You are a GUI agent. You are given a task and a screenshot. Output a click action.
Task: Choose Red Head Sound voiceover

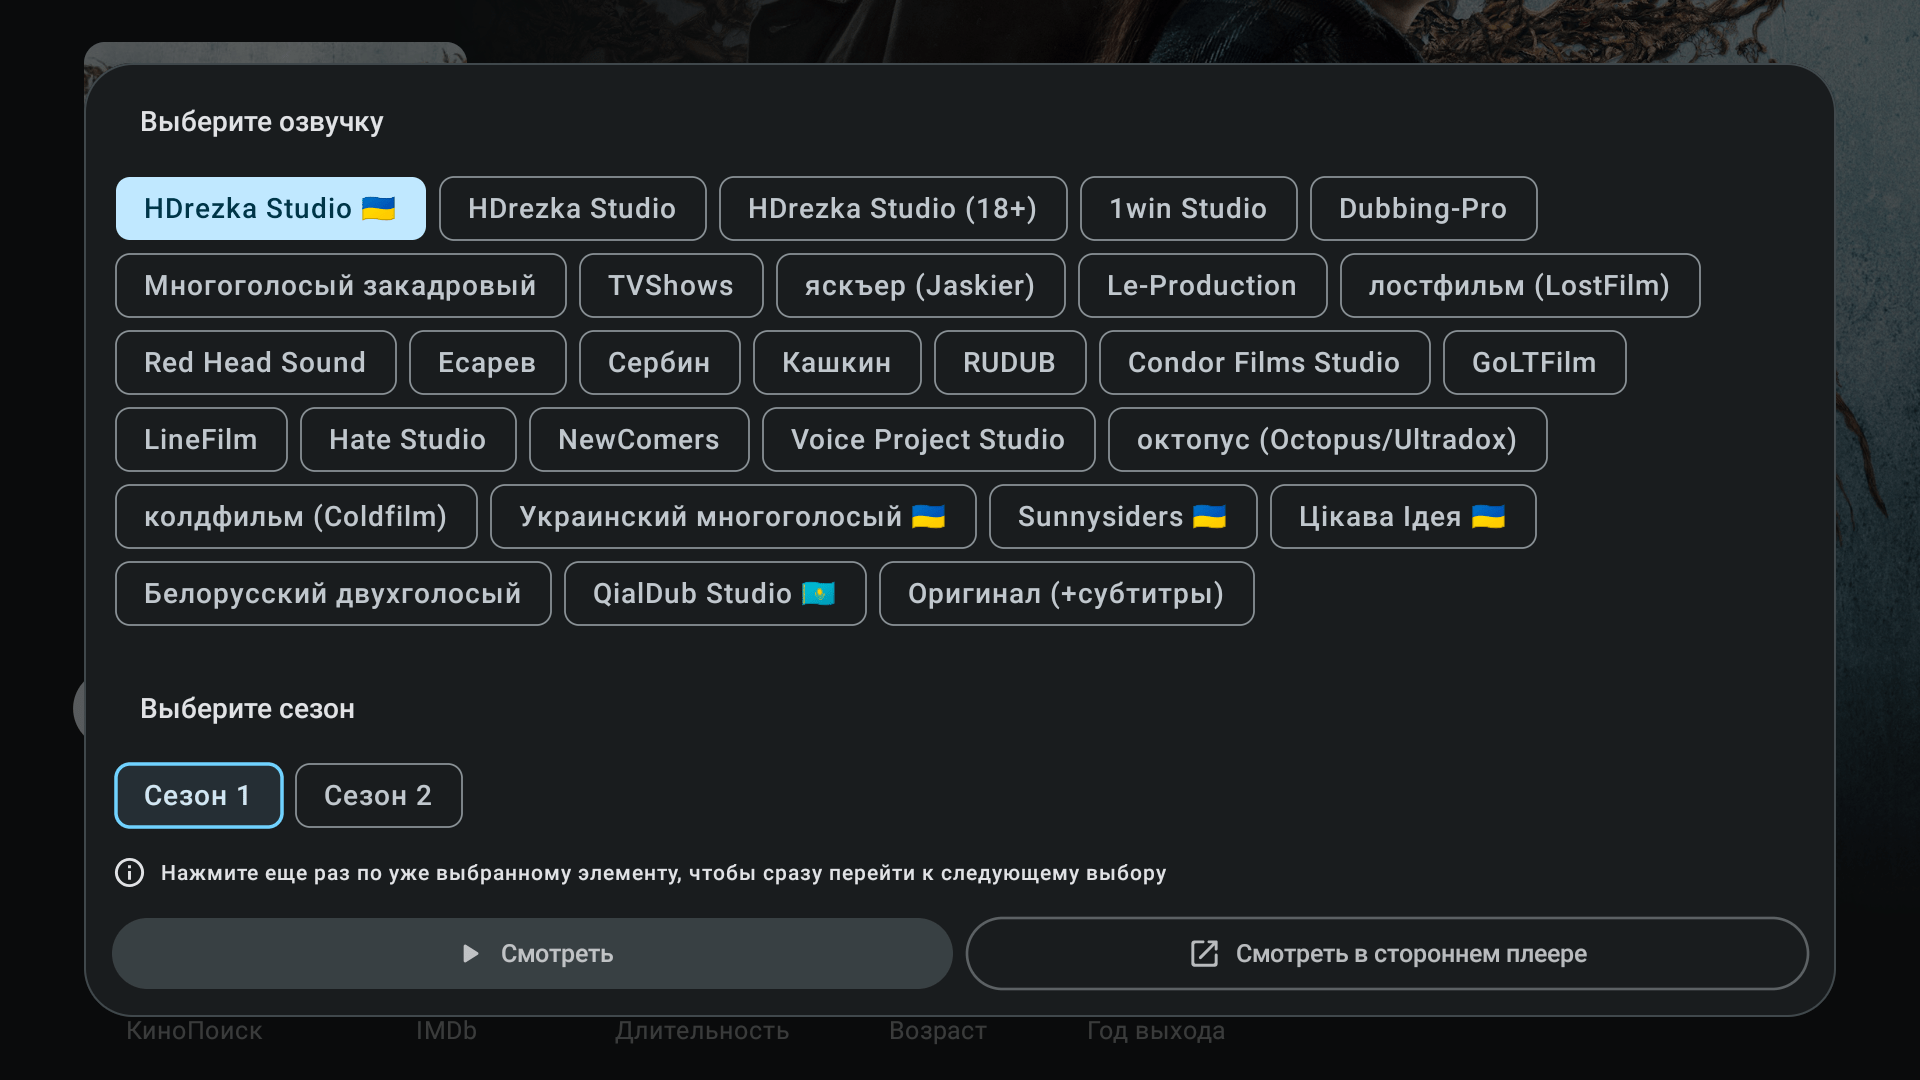pyautogui.click(x=256, y=362)
